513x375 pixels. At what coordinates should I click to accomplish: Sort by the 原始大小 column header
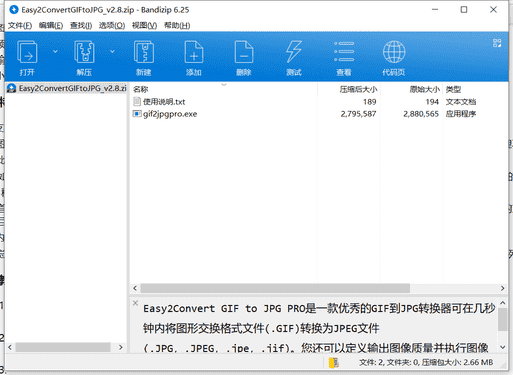click(x=425, y=89)
